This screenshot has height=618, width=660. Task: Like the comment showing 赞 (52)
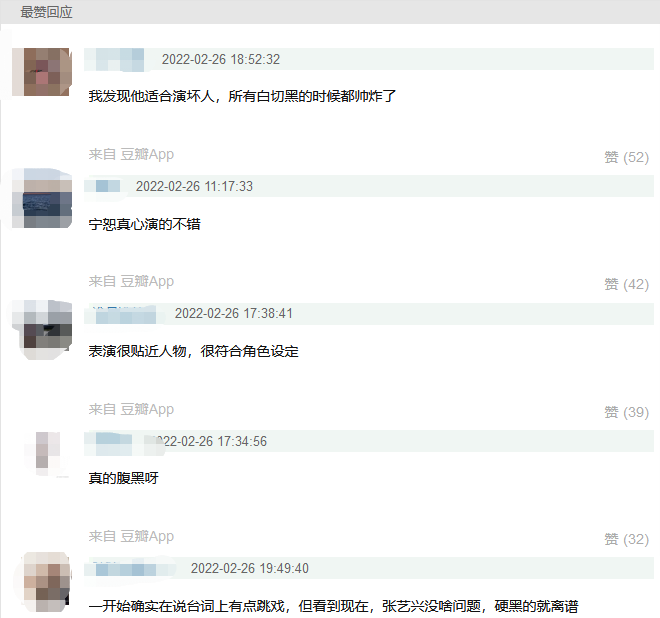626,157
